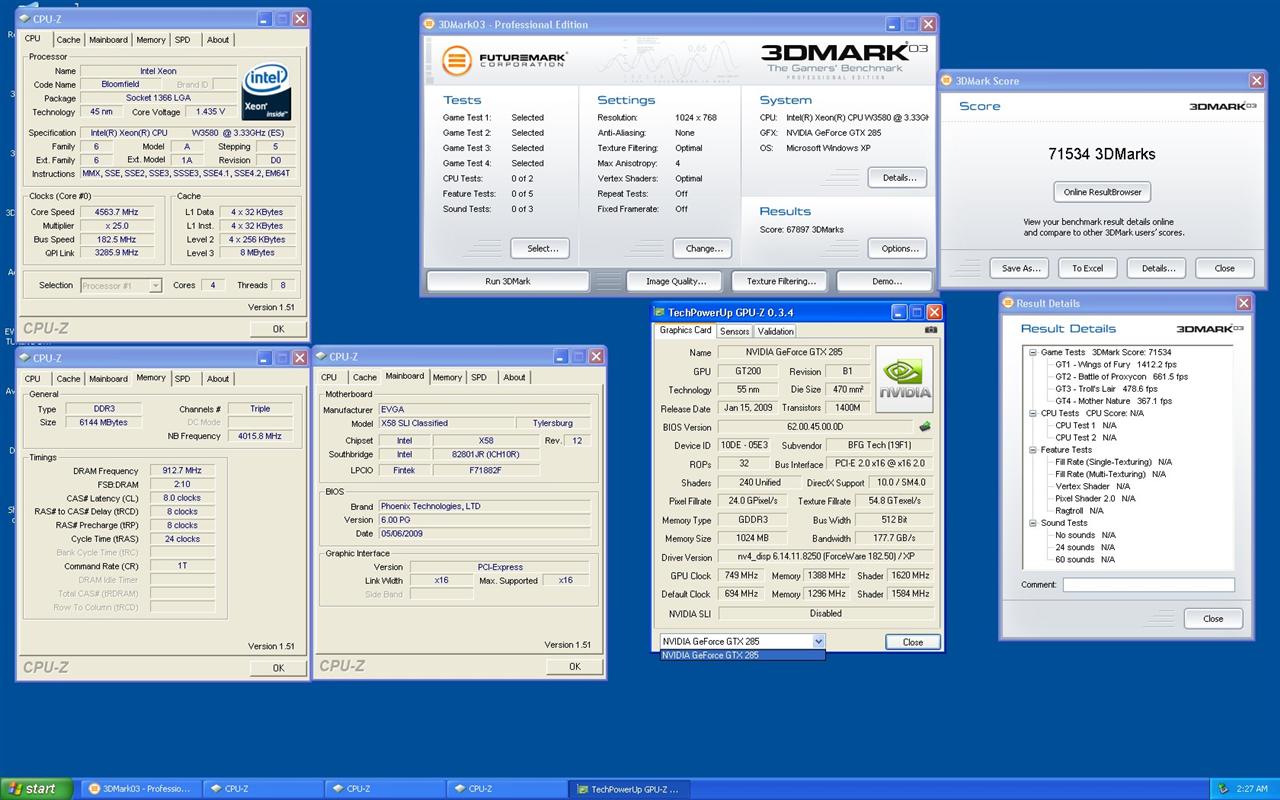The width and height of the screenshot is (1280, 800).
Task: Click Run 3DMark button
Action: (508, 281)
